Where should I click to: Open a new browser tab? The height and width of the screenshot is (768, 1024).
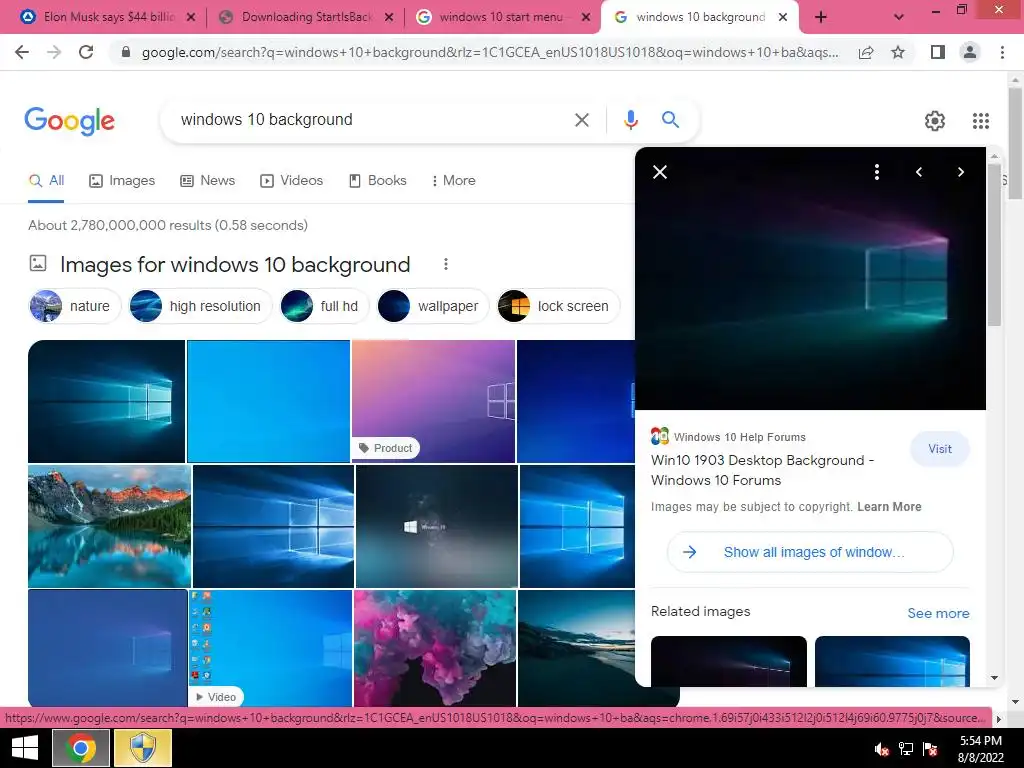821,18
